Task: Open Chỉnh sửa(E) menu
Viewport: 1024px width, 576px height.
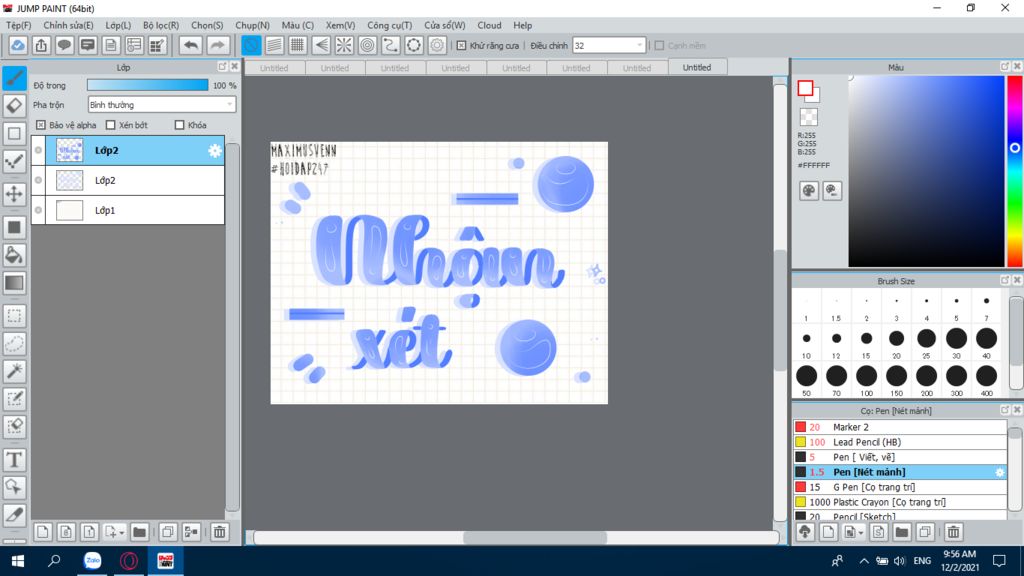Action: (69, 25)
